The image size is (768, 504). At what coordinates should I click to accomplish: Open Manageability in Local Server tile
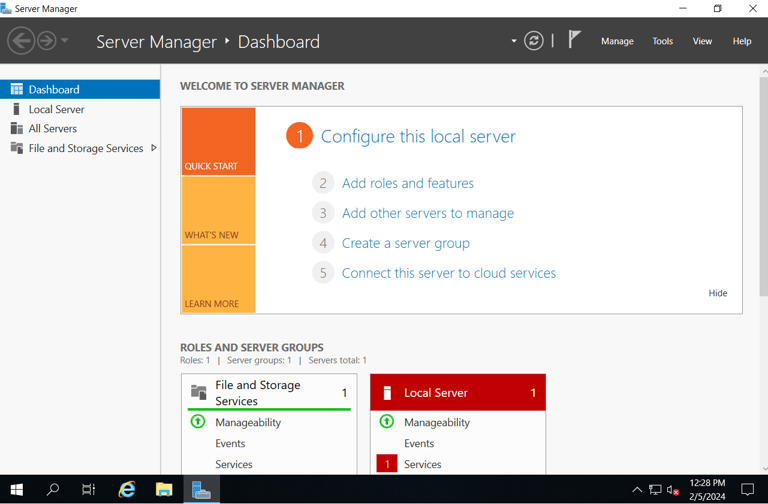[437, 422]
